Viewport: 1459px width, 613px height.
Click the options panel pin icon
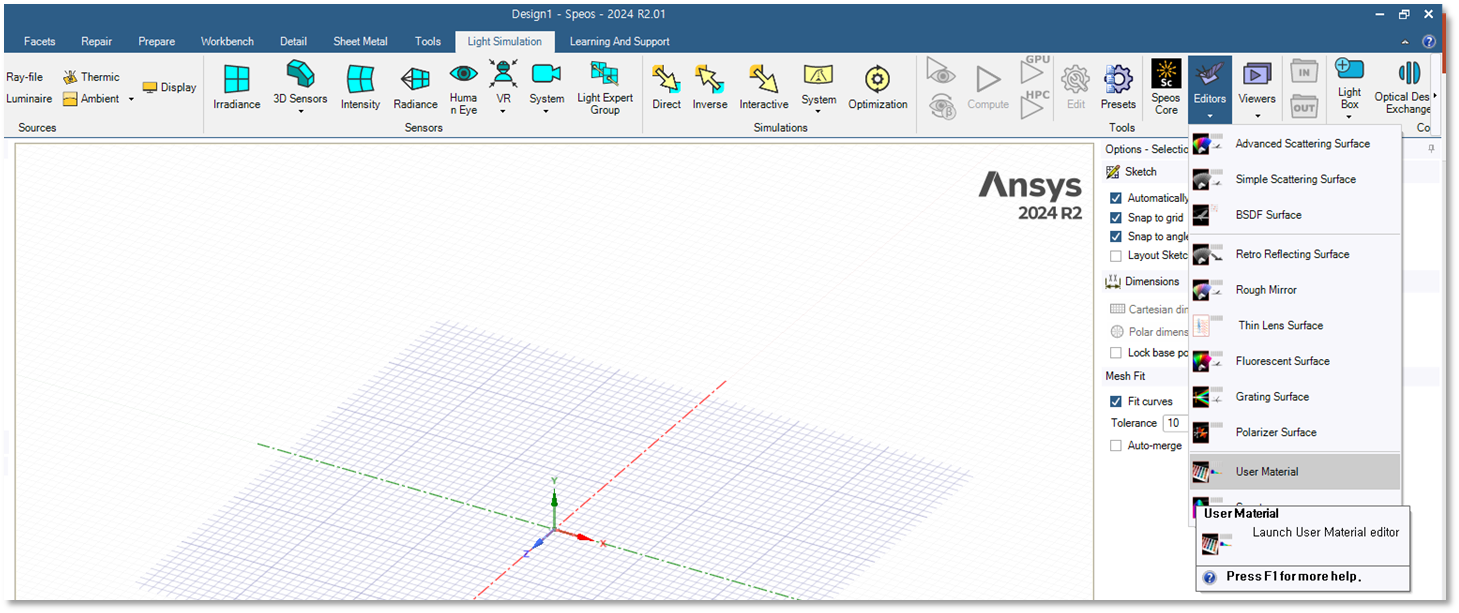coord(1432,149)
